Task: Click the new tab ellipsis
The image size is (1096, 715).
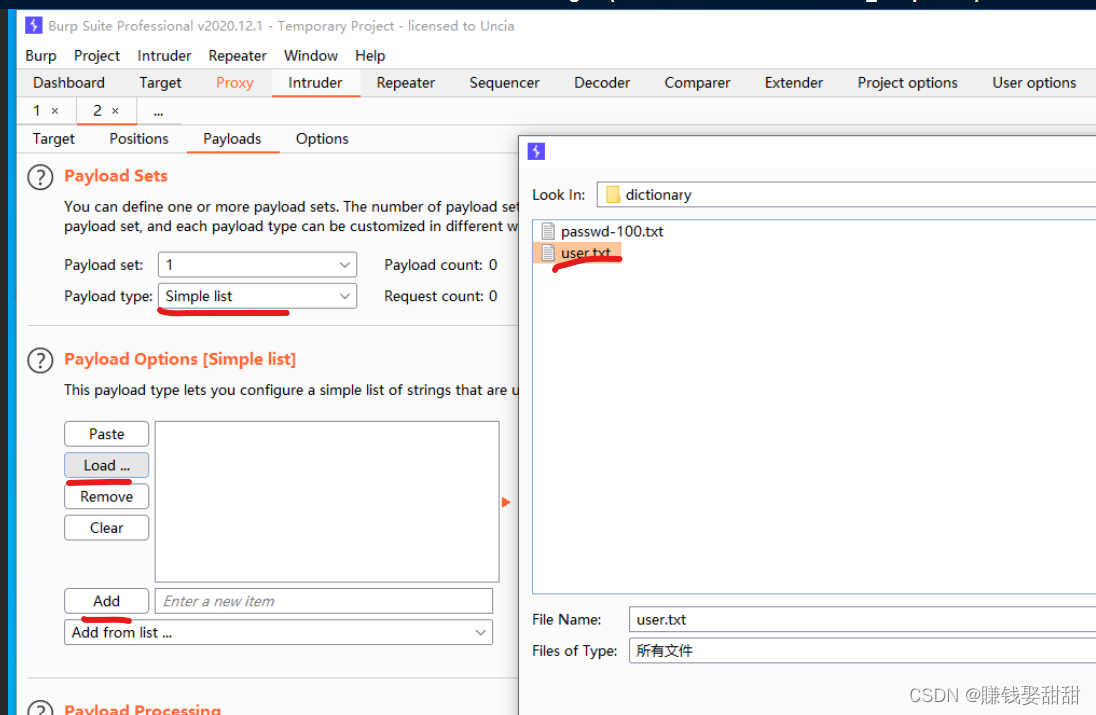Action: point(159,111)
